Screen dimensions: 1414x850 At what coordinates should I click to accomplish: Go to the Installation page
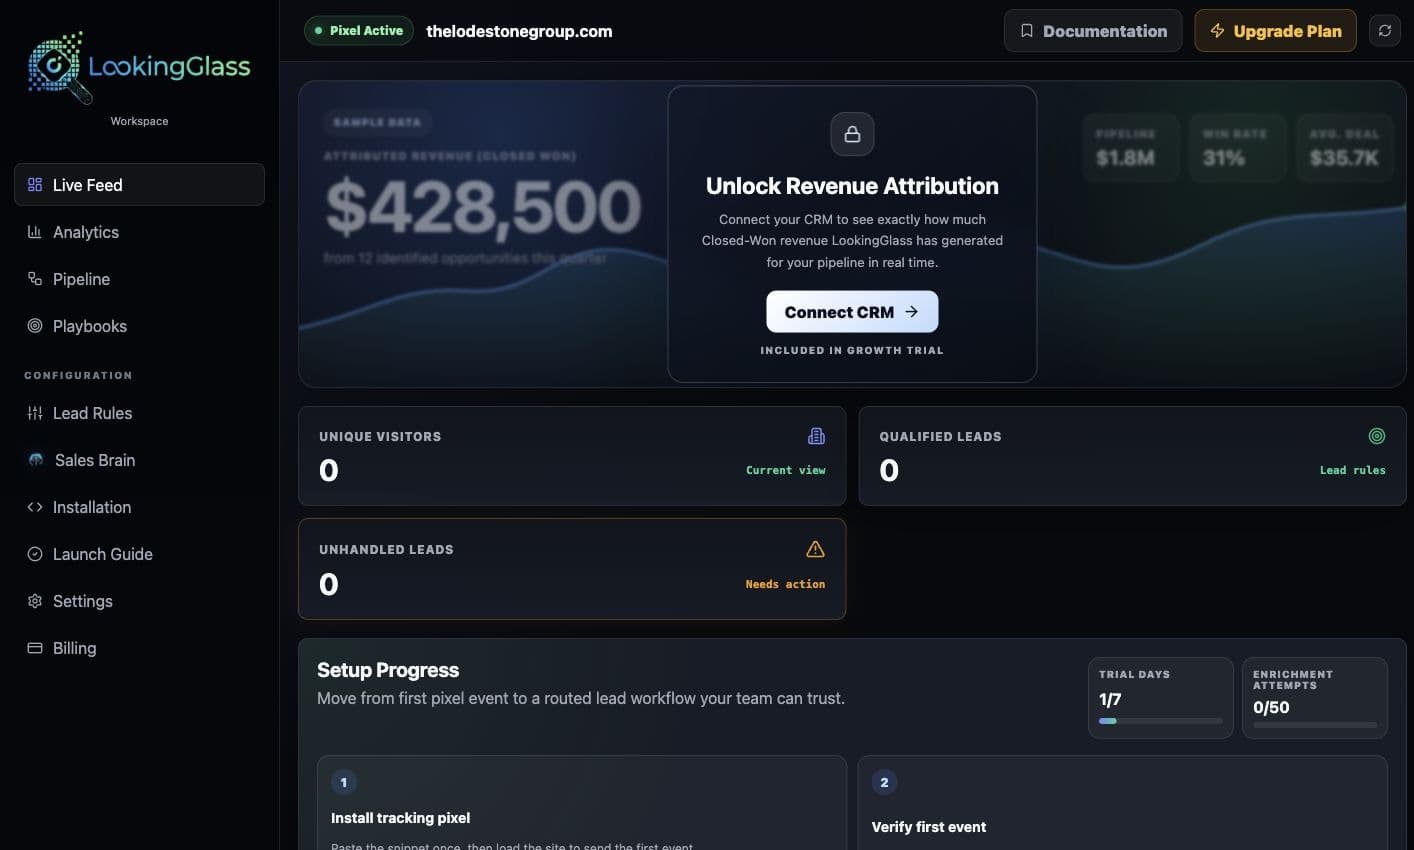(x=139, y=507)
